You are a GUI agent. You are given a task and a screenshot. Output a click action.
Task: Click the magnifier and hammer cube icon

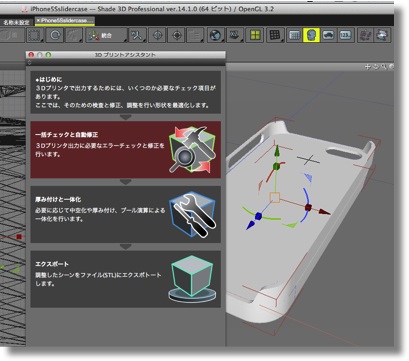pyautogui.click(x=192, y=149)
